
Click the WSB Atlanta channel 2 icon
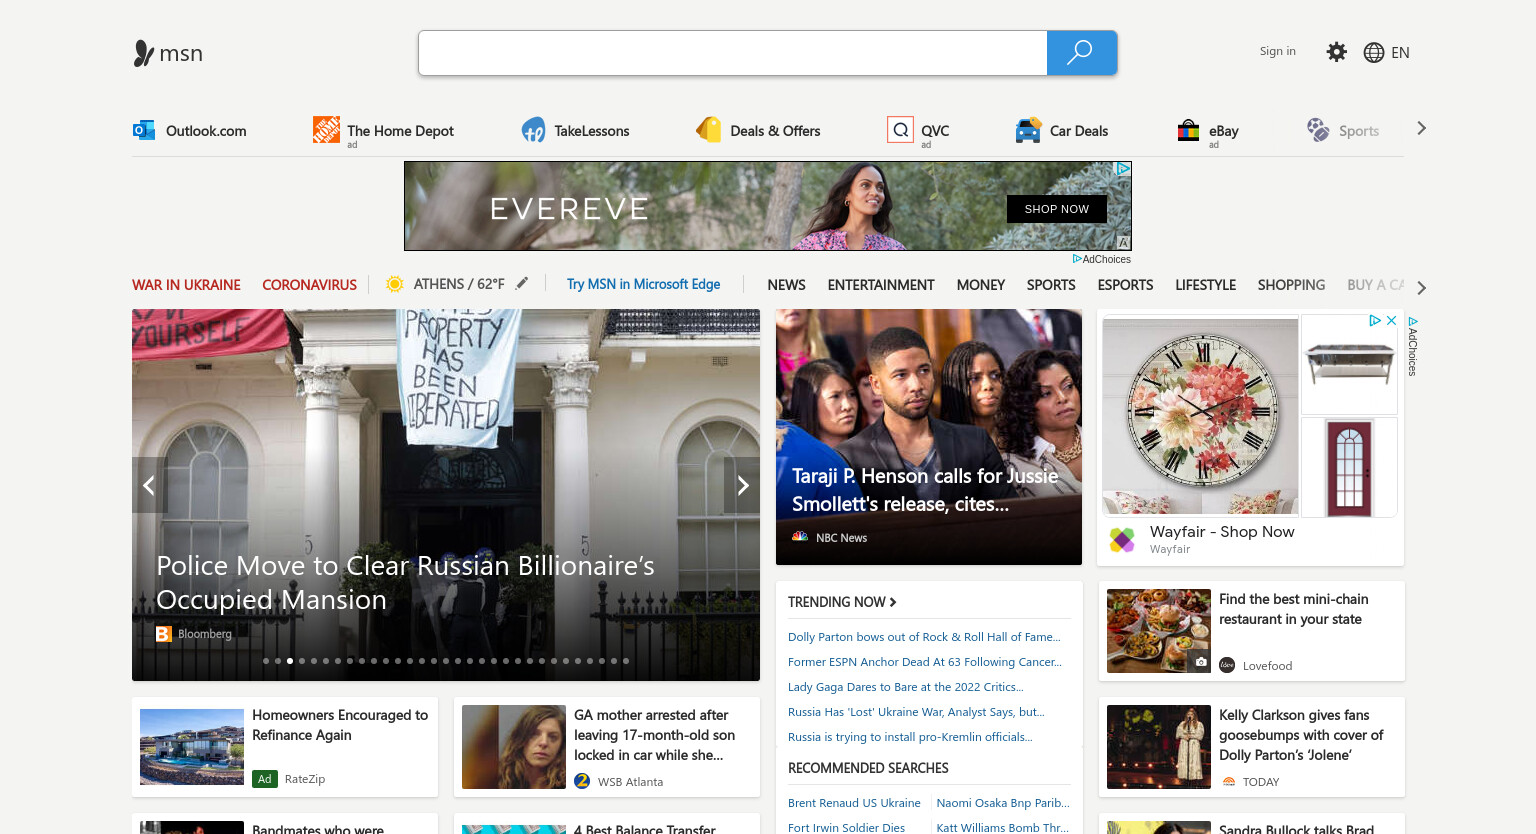click(x=582, y=781)
